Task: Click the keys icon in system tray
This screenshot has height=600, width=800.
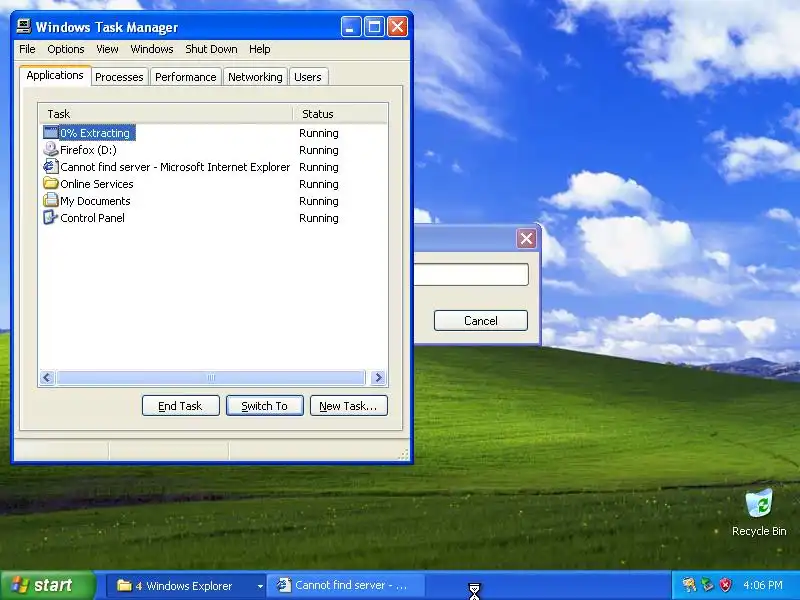Action: tap(689, 585)
